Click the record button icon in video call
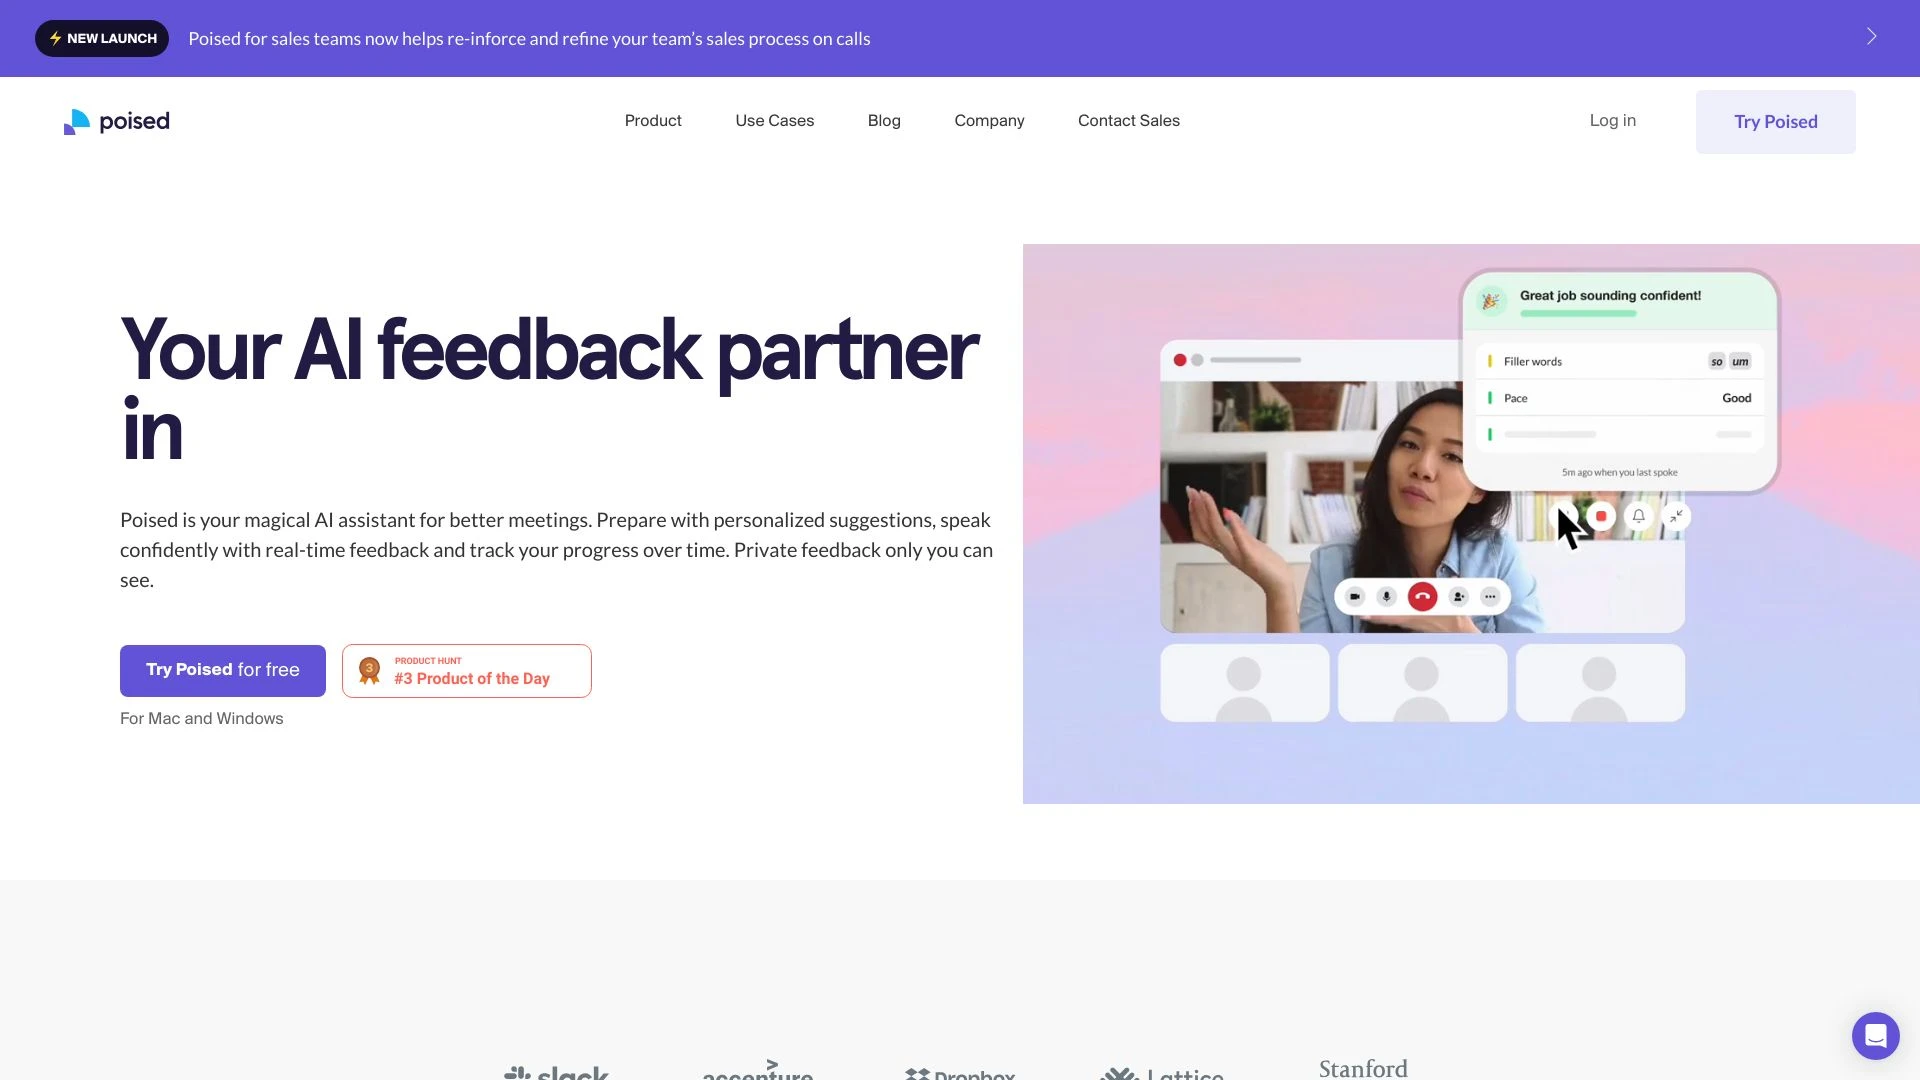Viewport: 1920px width, 1080px height. [1600, 514]
